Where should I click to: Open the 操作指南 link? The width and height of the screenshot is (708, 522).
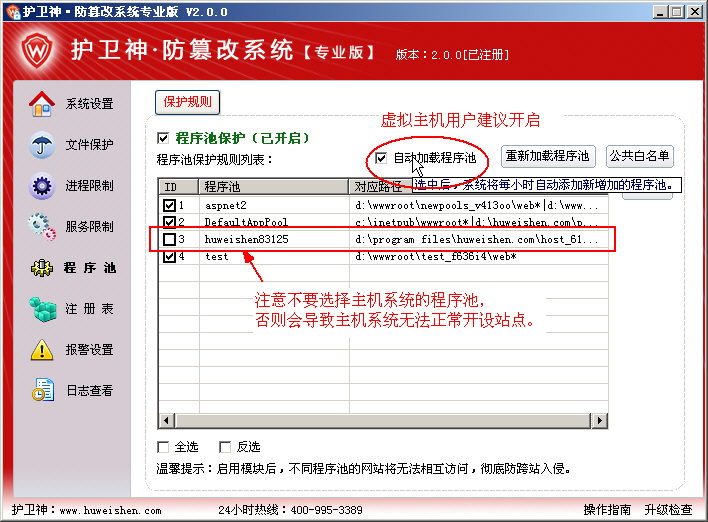[x=607, y=510]
